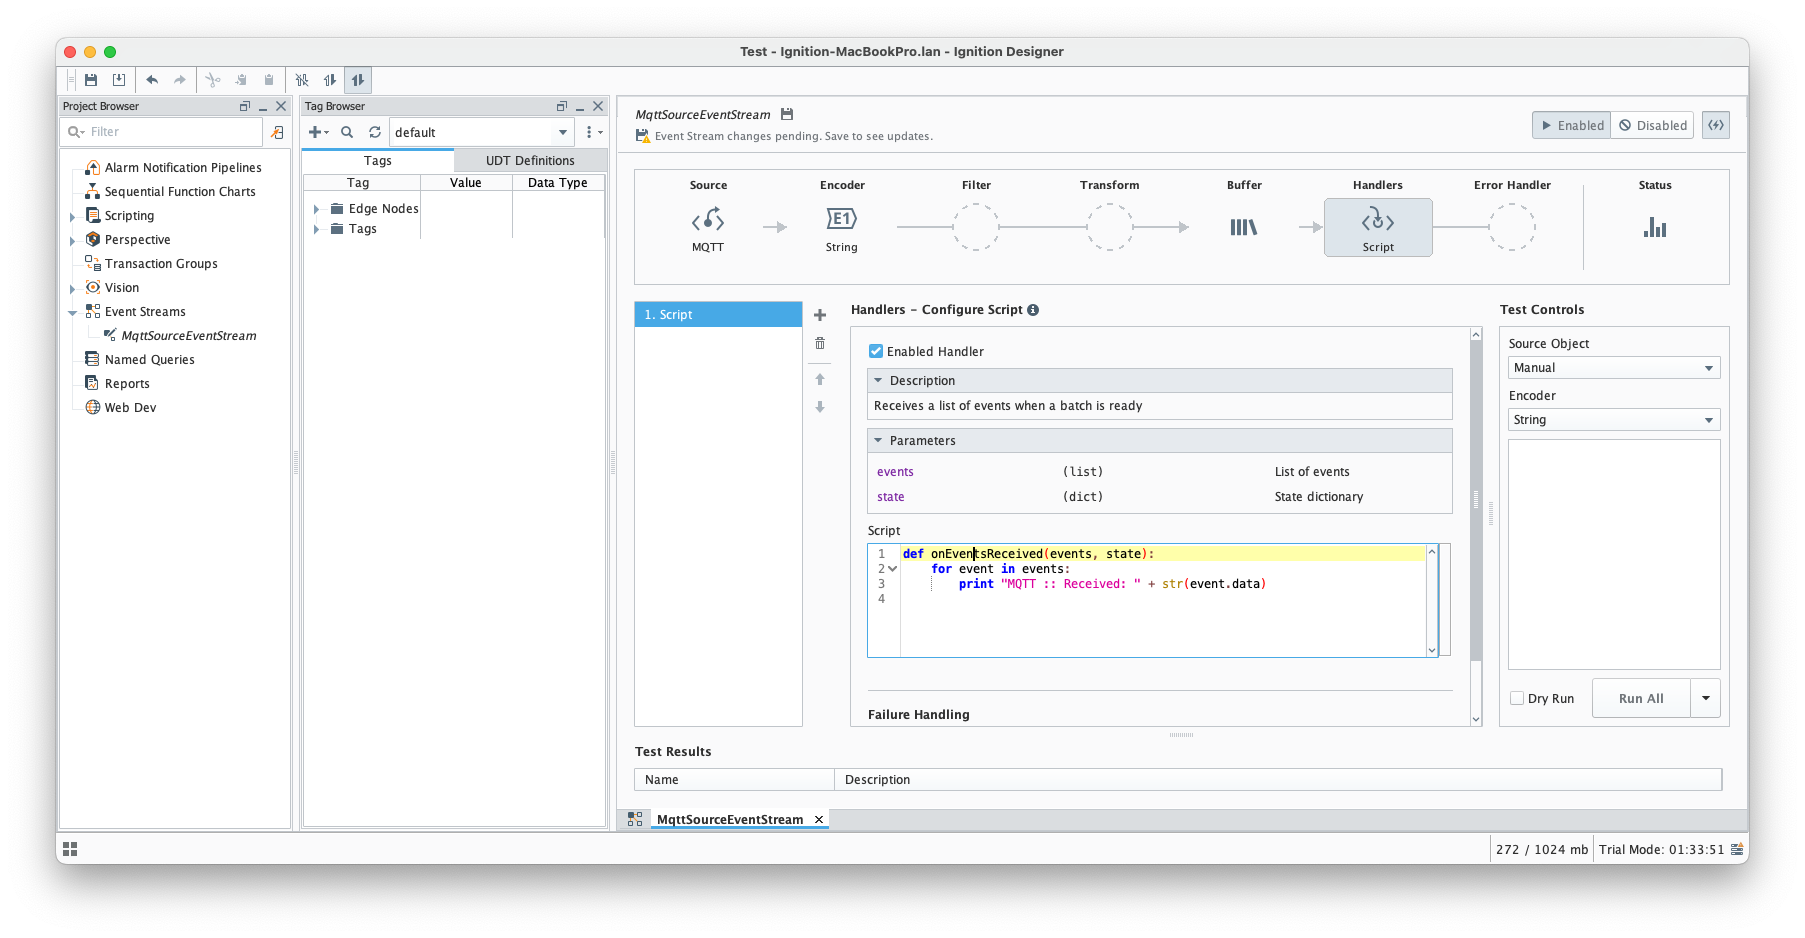This screenshot has height=938, width=1805.
Task: Set communication mode to Read/Write
Action: point(358,80)
